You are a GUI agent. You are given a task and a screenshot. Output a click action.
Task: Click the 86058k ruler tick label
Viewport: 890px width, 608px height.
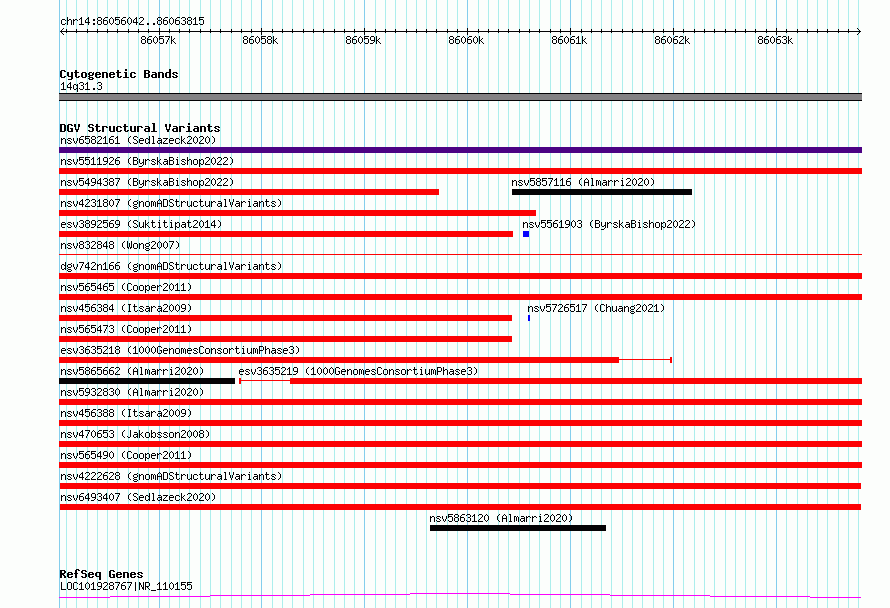tap(260, 40)
